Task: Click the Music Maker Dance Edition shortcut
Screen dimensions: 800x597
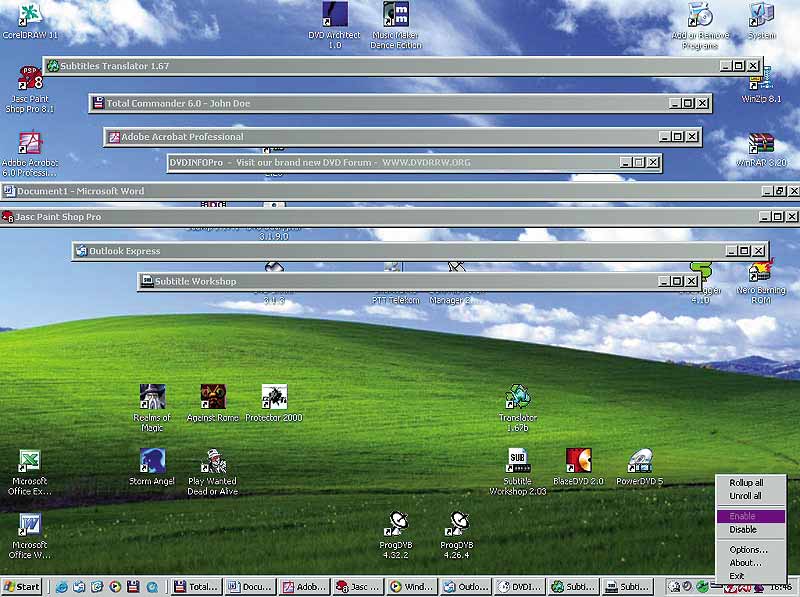Action: click(x=396, y=26)
